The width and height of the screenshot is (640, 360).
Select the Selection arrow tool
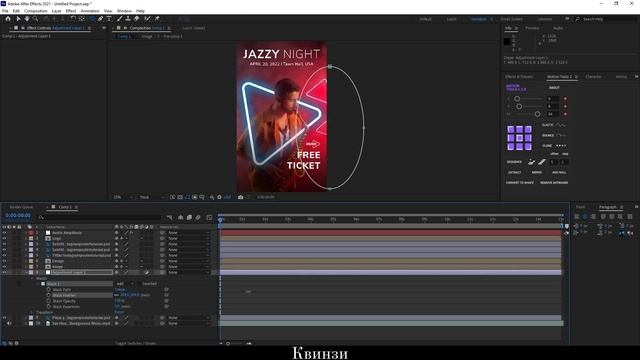(18, 19)
